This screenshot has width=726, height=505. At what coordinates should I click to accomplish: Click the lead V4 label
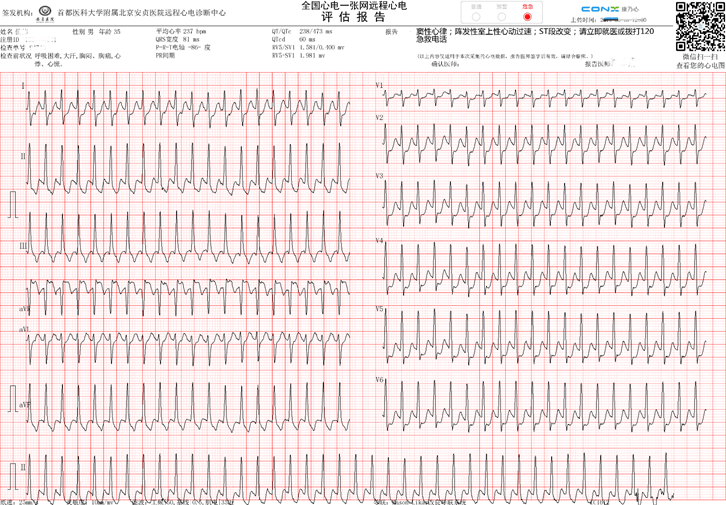pyautogui.click(x=379, y=240)
